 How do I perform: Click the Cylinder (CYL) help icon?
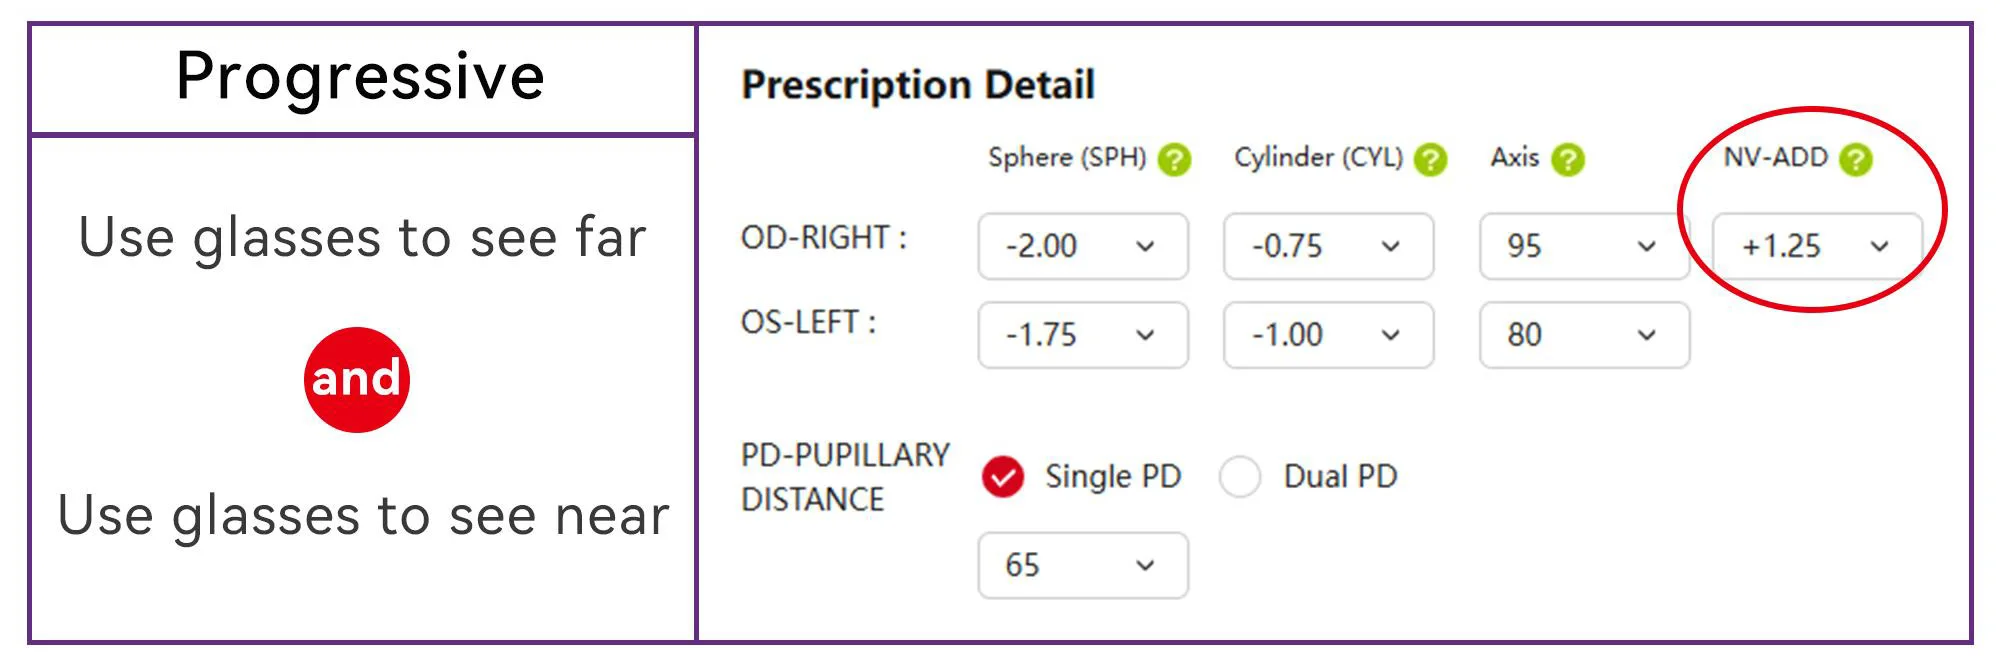[x=1430, y=159]
